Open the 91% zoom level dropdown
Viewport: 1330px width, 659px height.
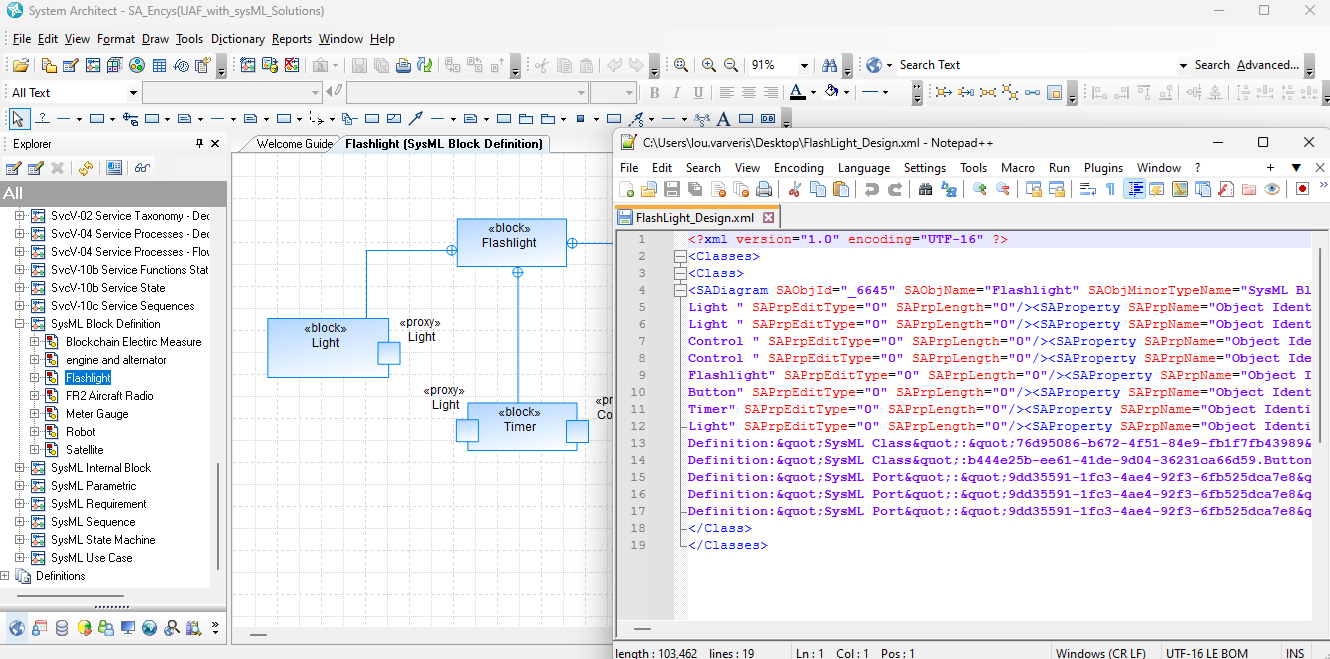coord(804,65)
